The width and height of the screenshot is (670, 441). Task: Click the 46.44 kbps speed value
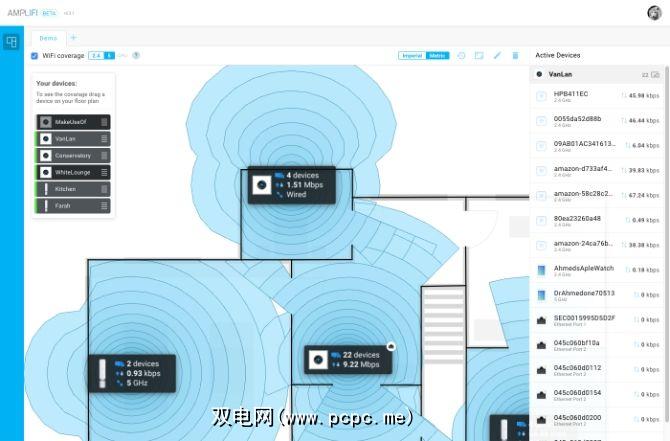click(x=644, y=121)
